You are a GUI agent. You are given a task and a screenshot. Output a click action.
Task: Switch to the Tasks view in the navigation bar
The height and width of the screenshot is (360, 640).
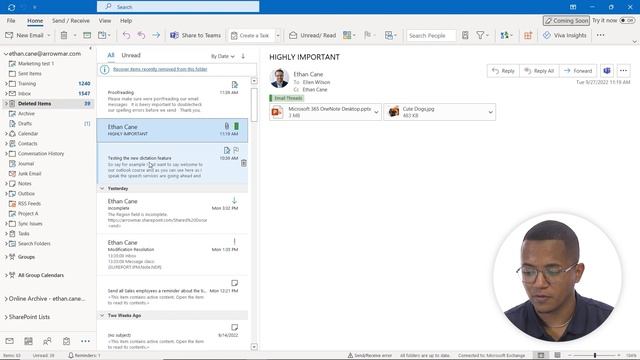pyautogui.click(x=67, y=341)
